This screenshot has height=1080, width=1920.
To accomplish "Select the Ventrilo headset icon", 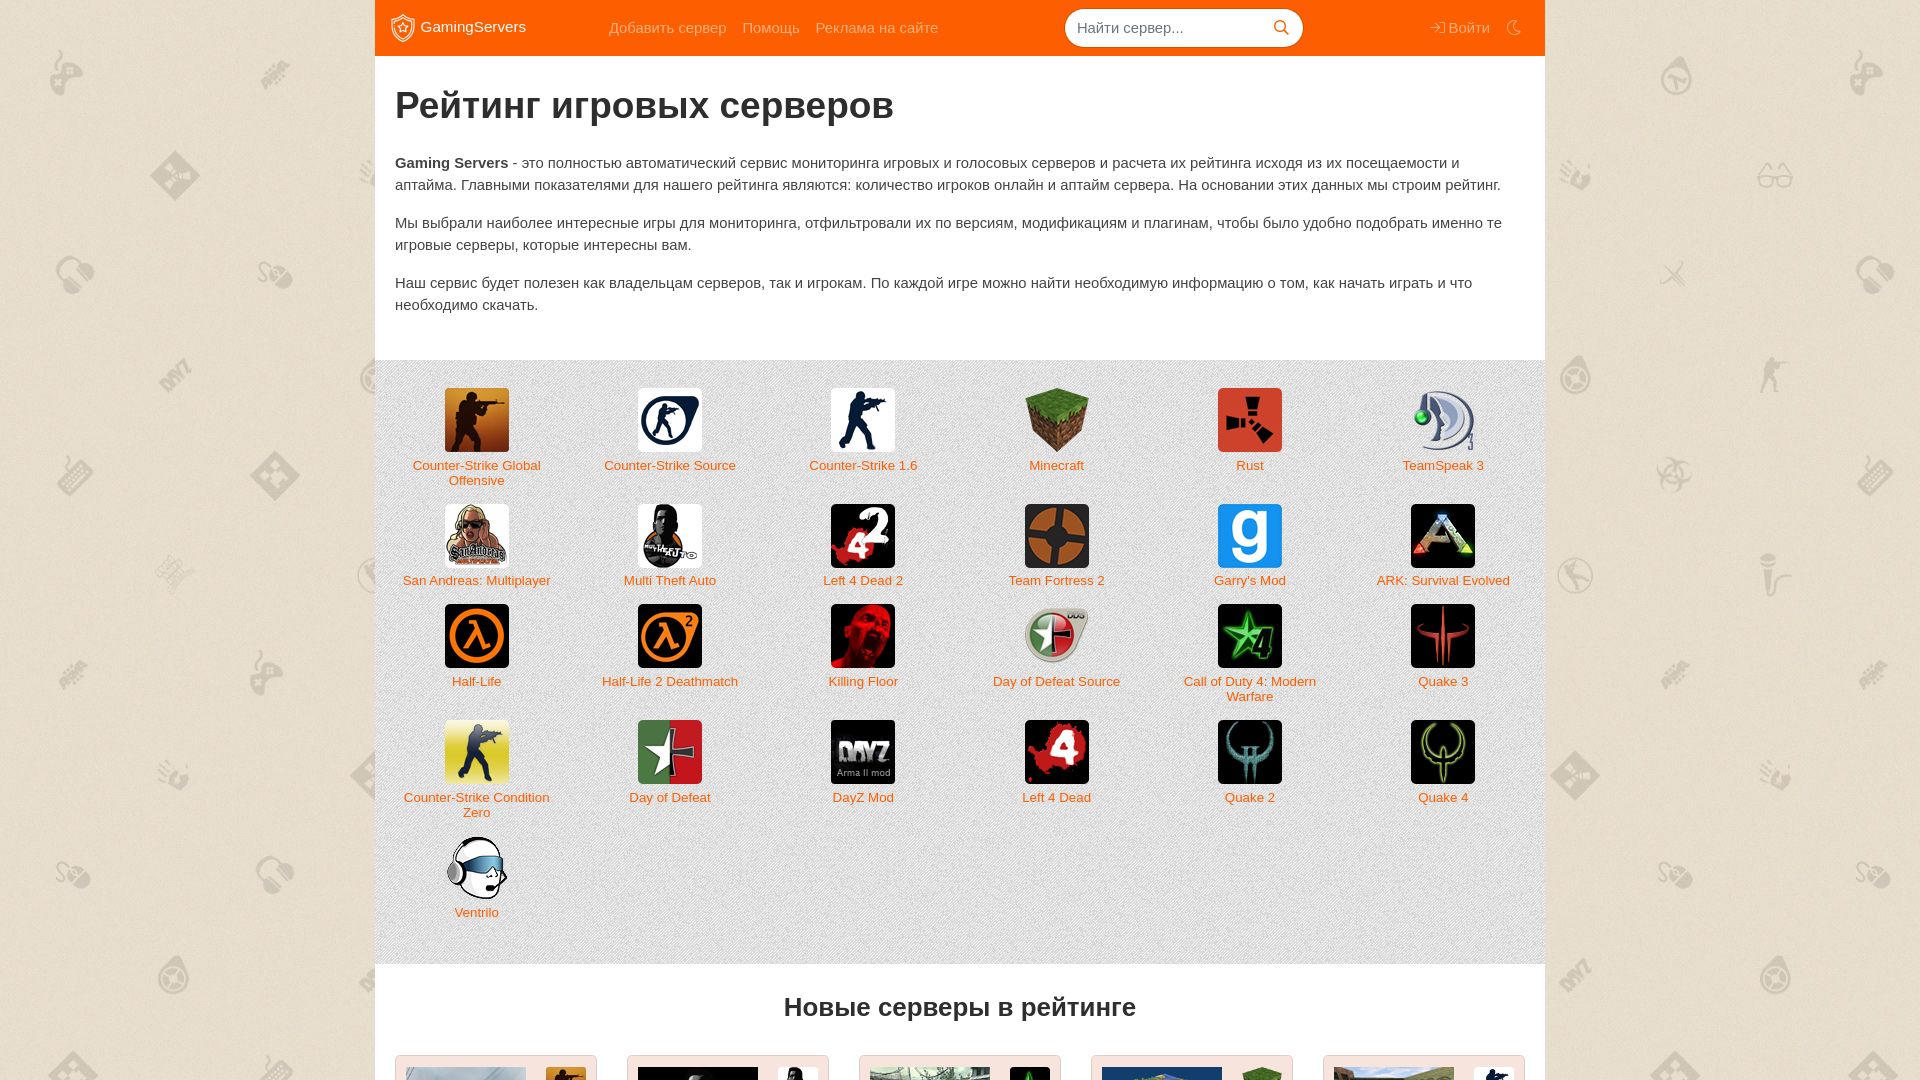I will 477,868.
